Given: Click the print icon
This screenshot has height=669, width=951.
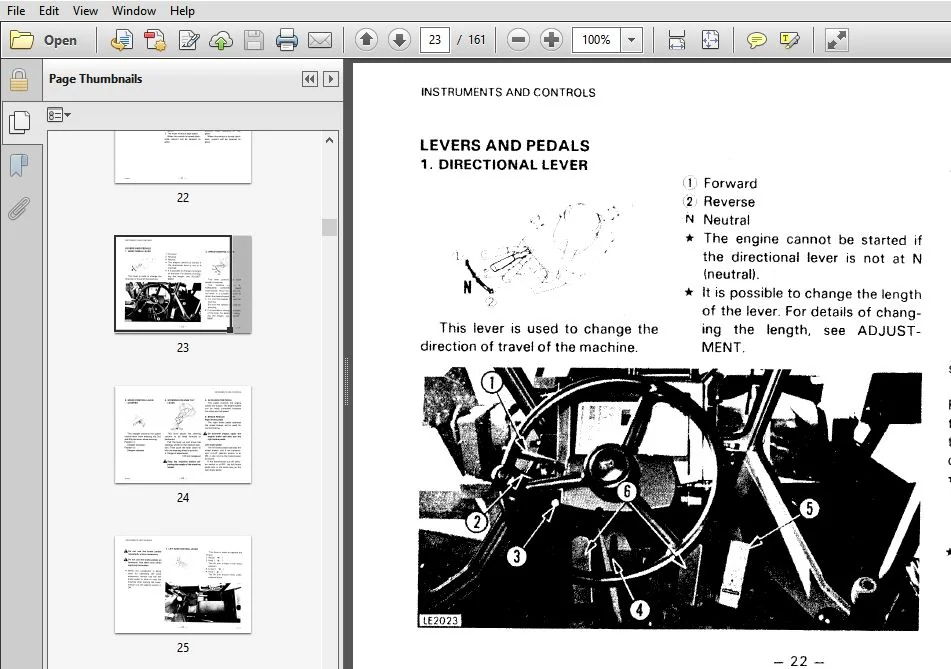Looking at the screenshot, I should click(x=287, y=40).
